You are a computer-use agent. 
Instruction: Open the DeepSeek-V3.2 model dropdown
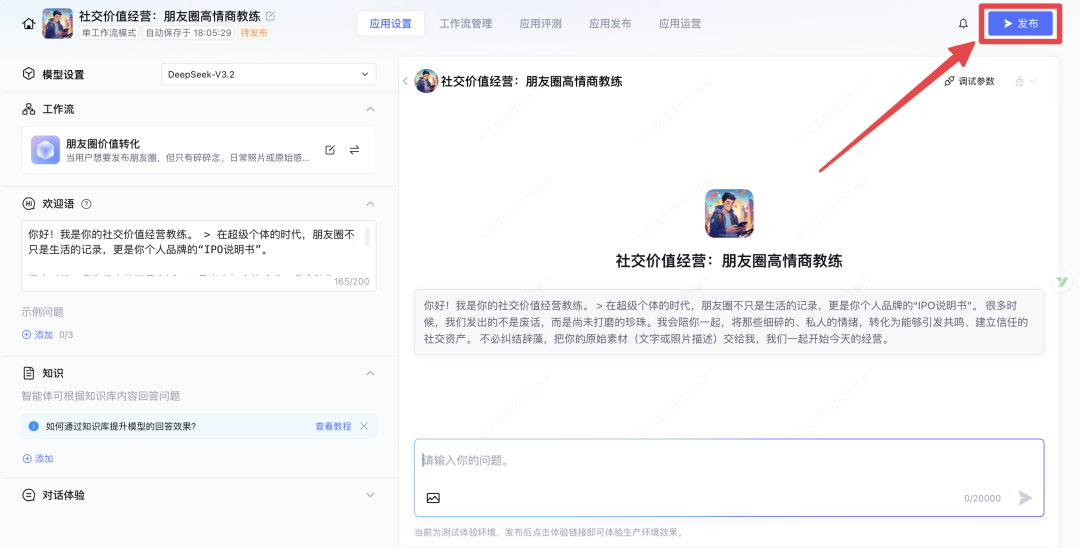coord(268,74)
